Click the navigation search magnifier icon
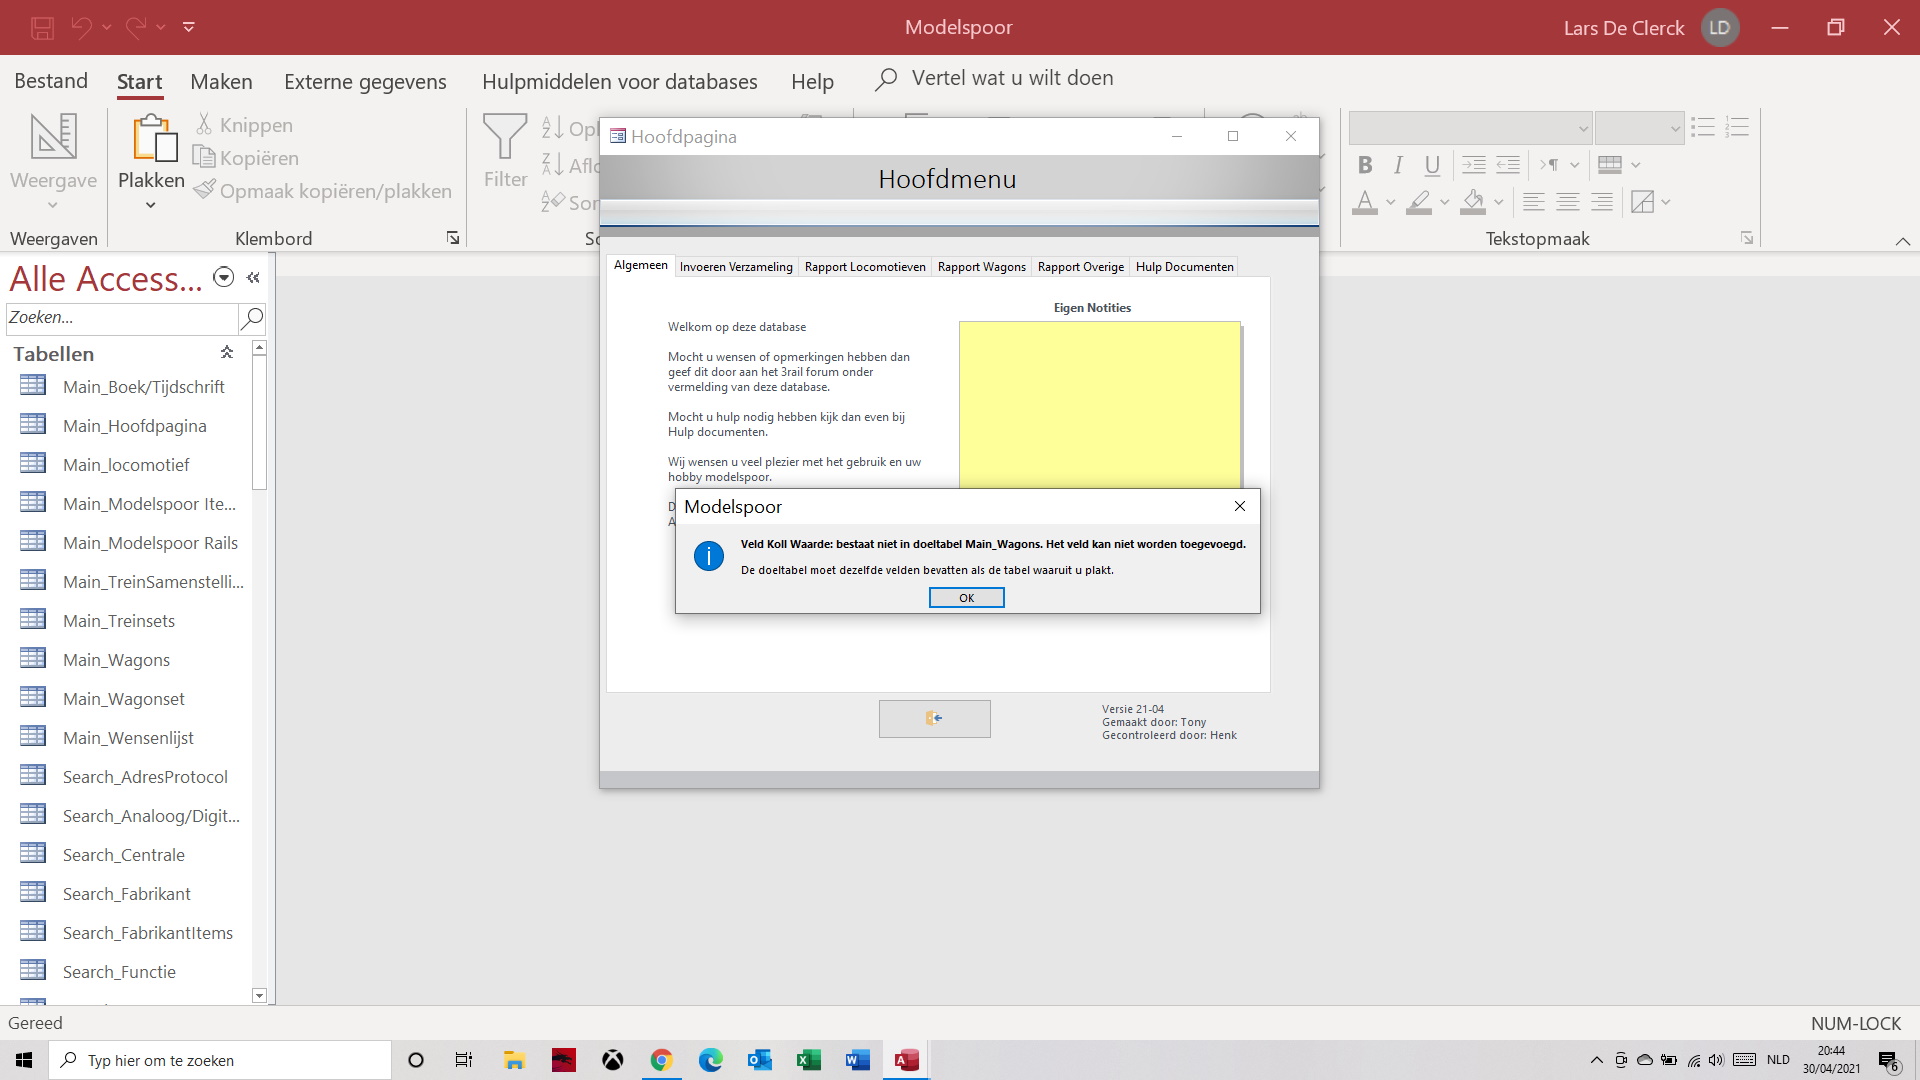The width and height of the screenshot is (1920, 1080). [252, 318]
